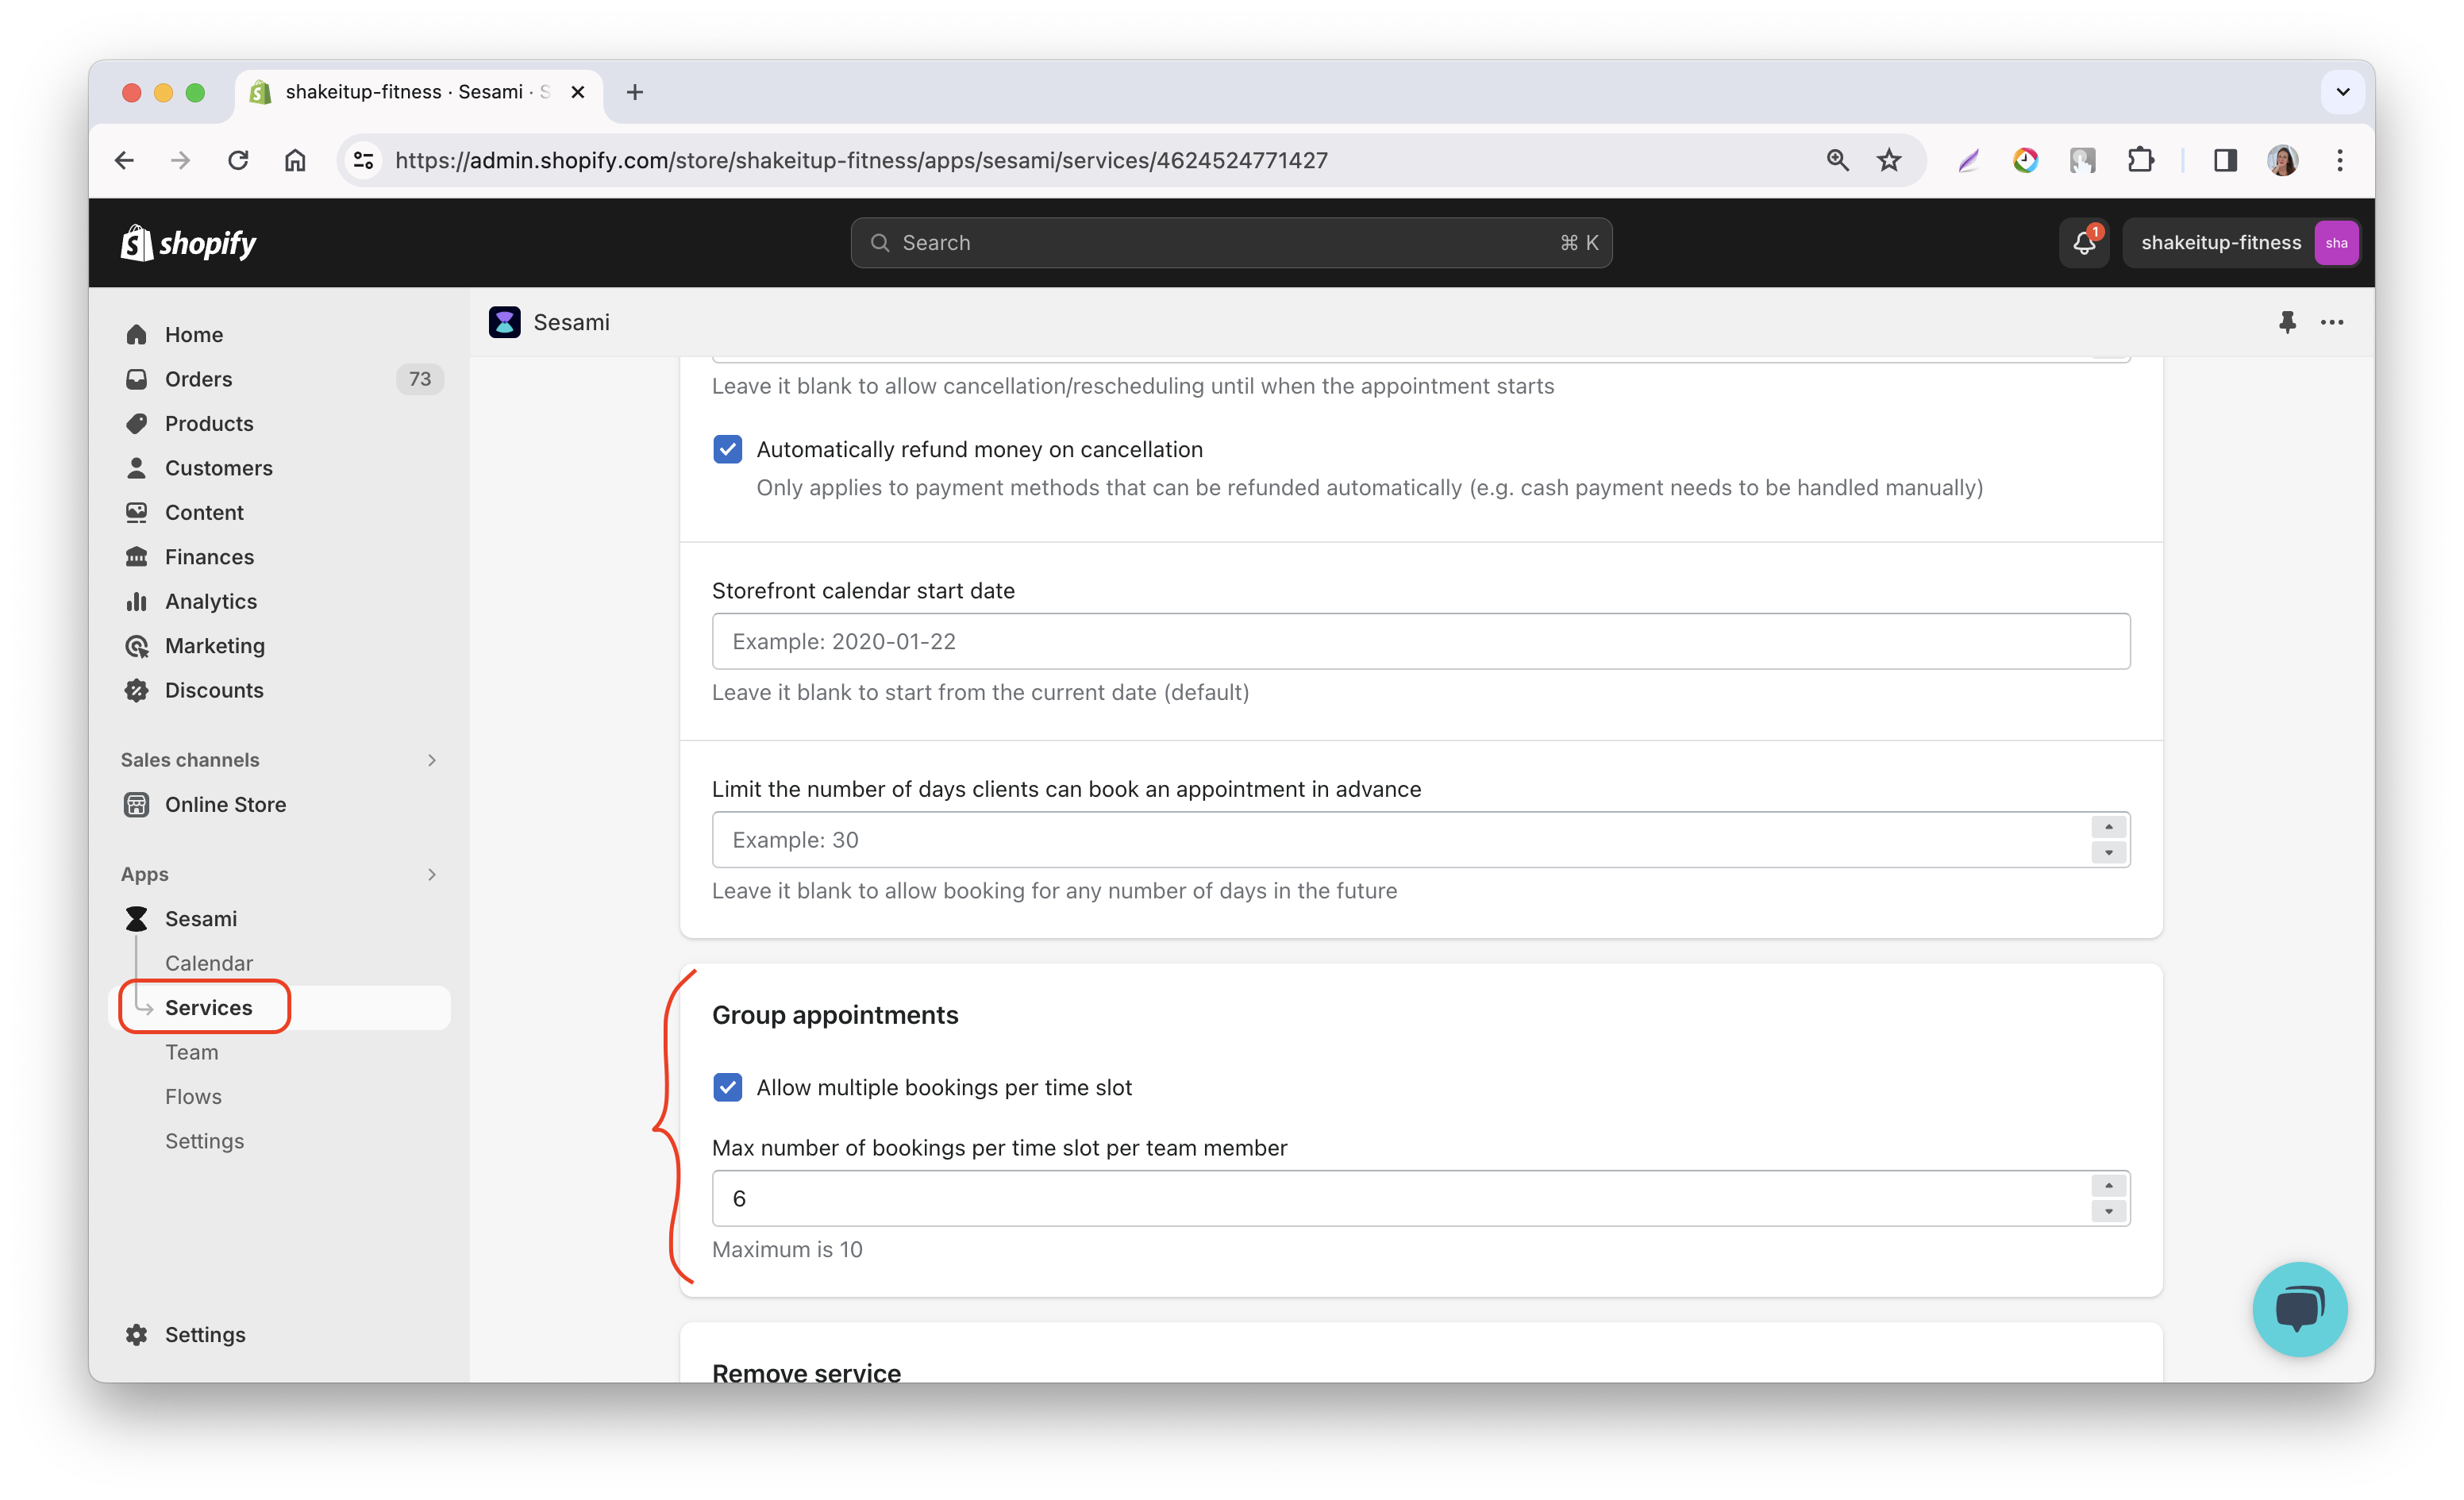The image size is (2464, 1500).
Task: Click the browser address bar URL
Action: tap(861, 160)
